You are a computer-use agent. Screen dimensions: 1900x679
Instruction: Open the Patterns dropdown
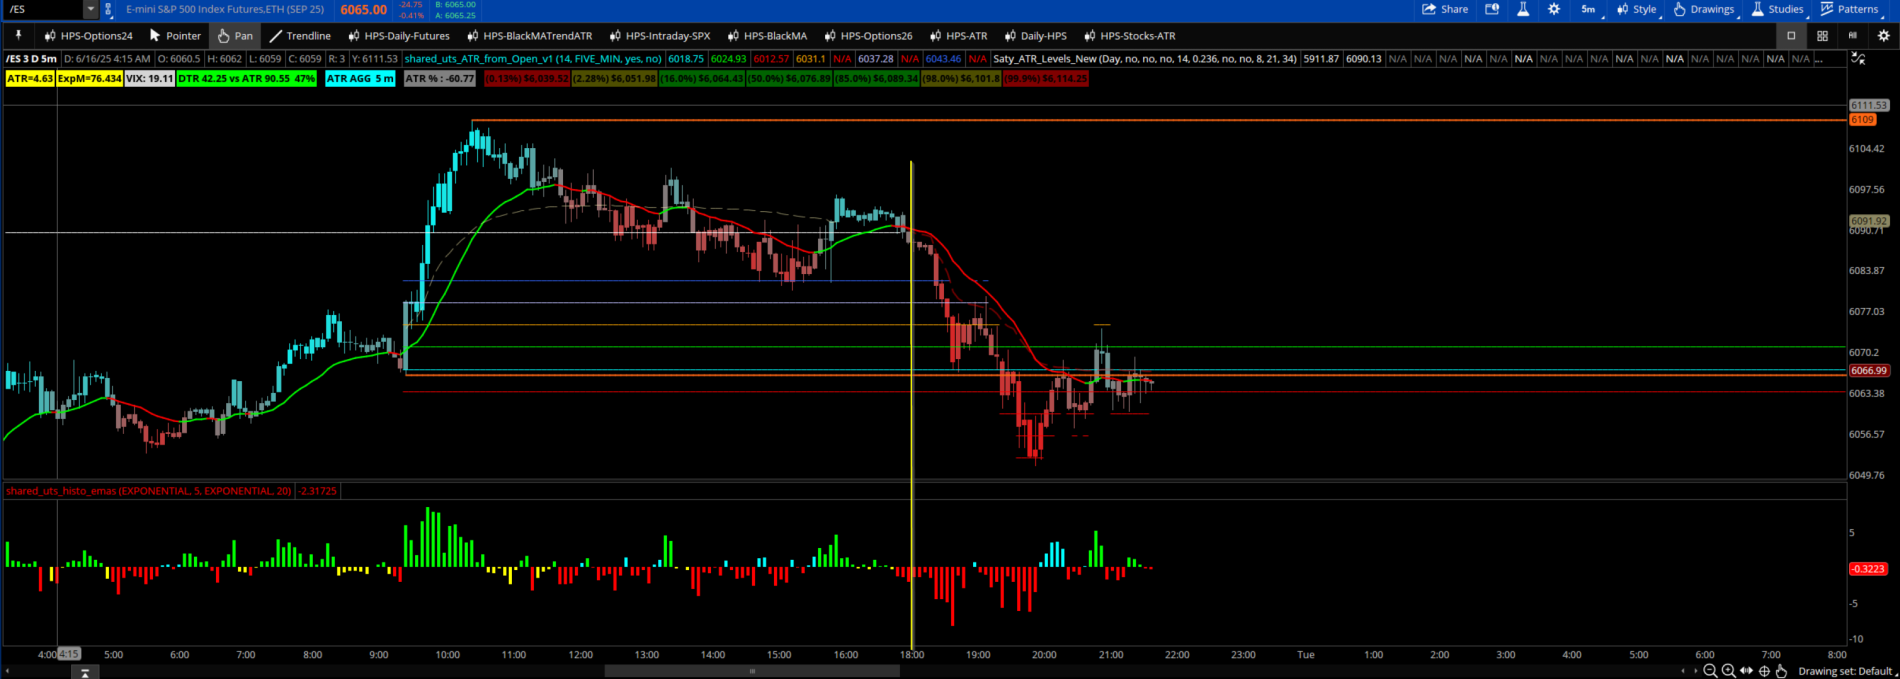(x=1850, y=9)
